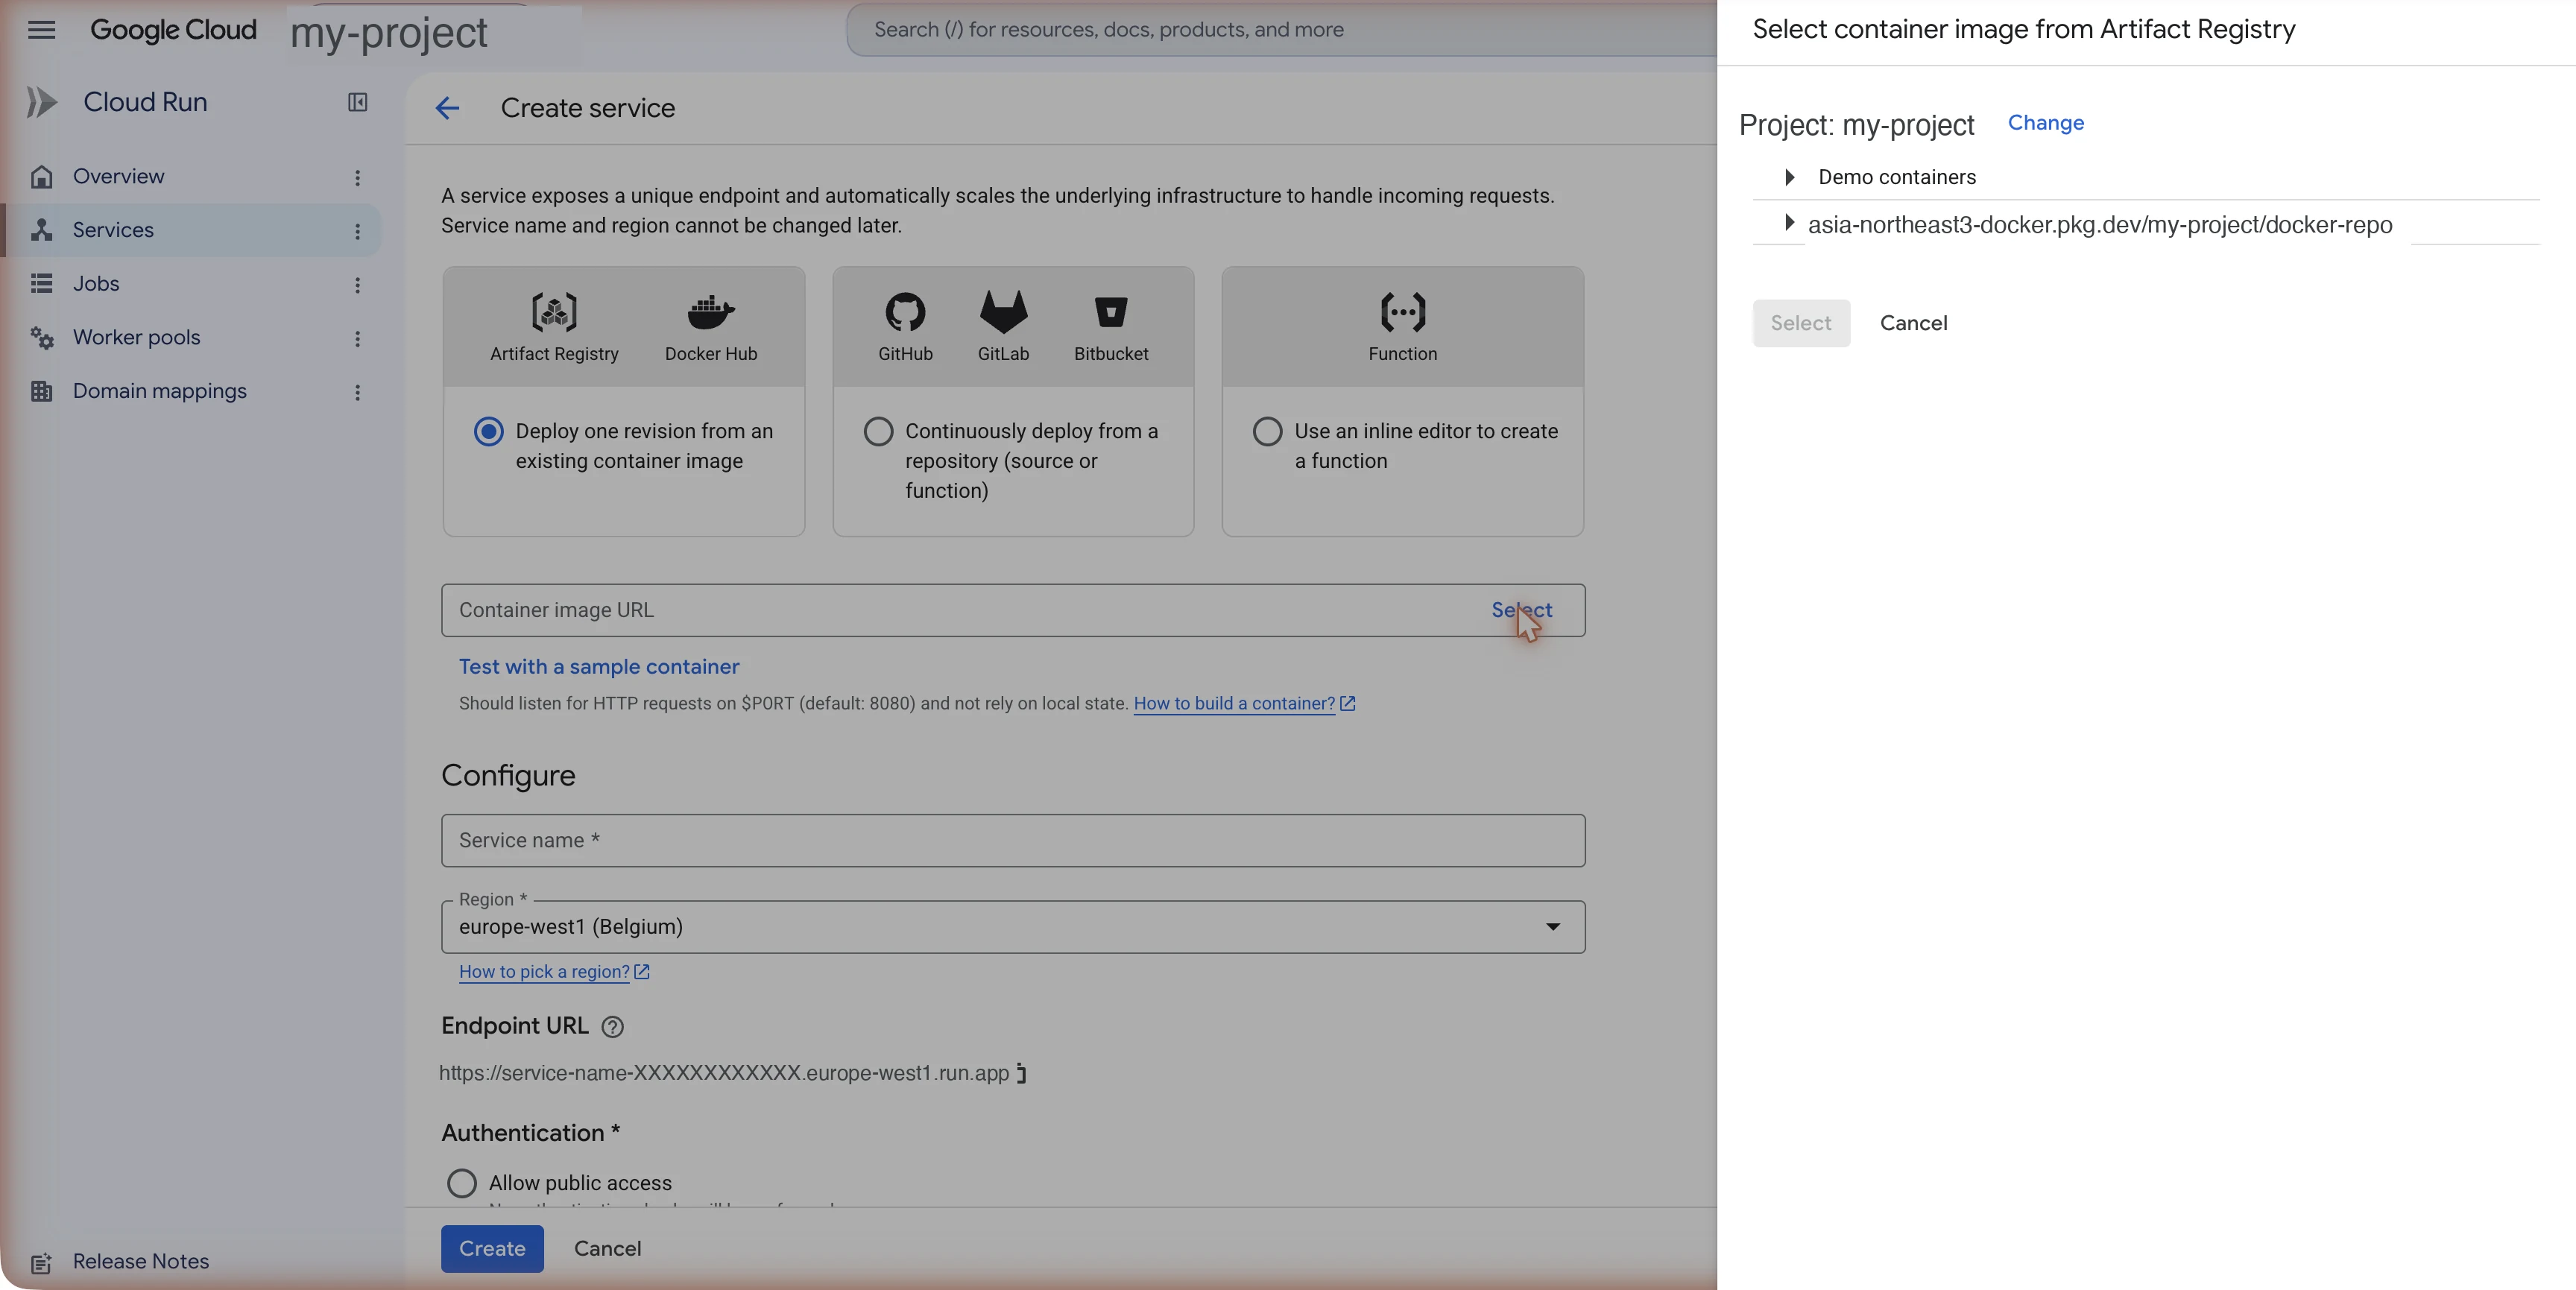The width and height of the screenshot is (2576, 1290).
Task: Expand the Demo containers tree node
Action: [x=1789, y=177]
